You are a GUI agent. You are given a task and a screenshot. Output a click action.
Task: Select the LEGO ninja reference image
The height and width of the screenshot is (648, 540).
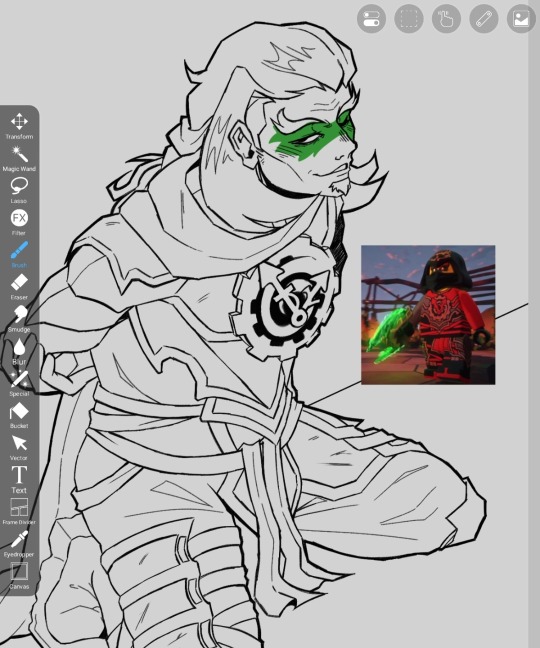coord(428,315)
